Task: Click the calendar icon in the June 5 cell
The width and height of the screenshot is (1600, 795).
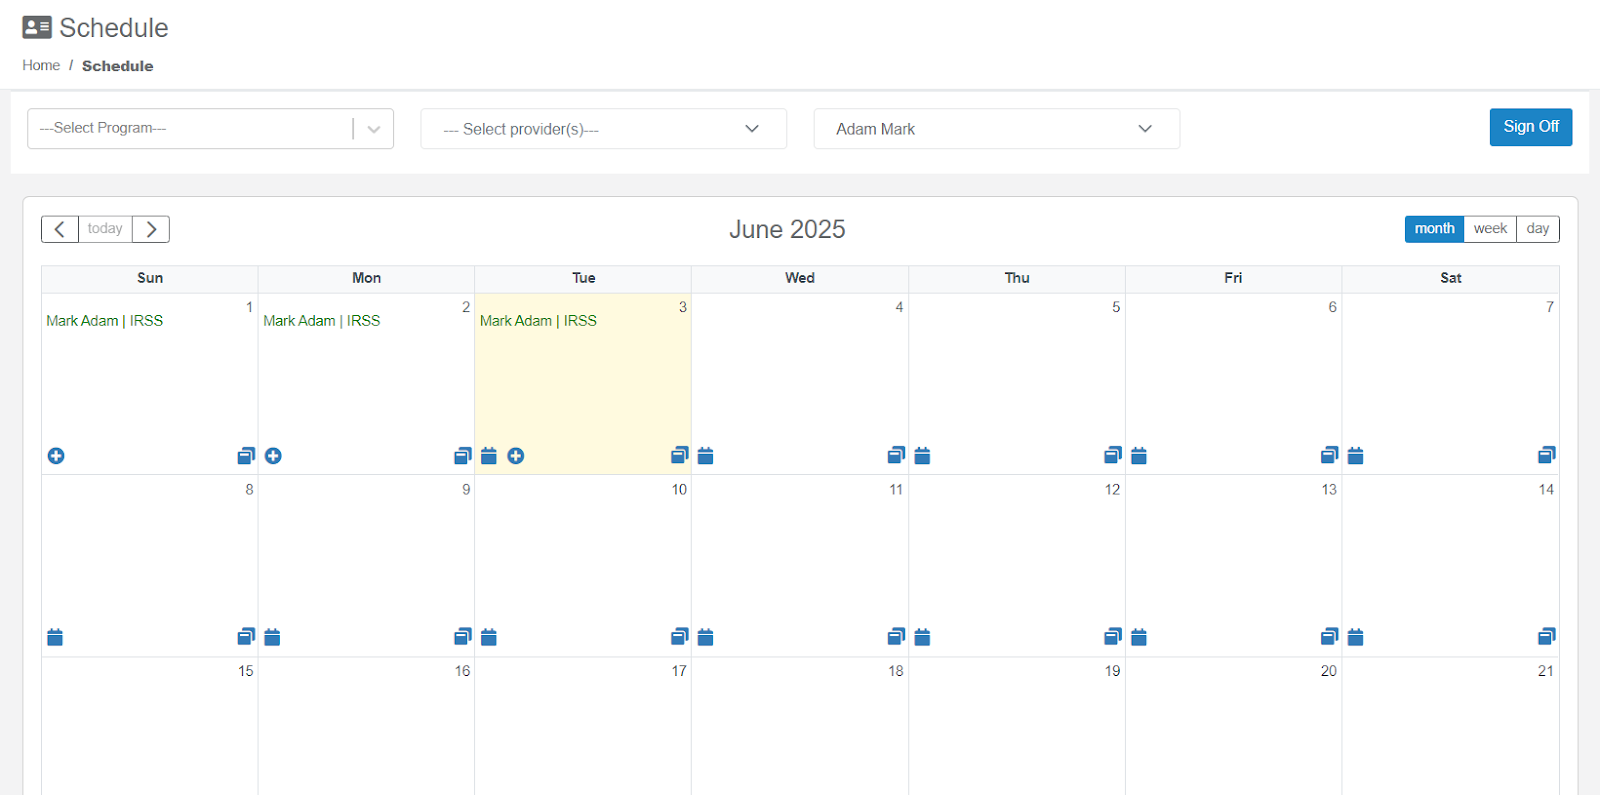Action: pos(922,456)
